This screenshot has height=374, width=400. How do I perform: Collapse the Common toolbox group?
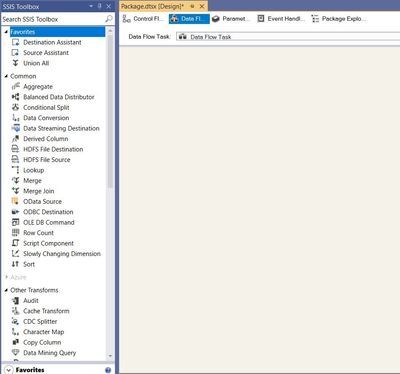(6, 76)
